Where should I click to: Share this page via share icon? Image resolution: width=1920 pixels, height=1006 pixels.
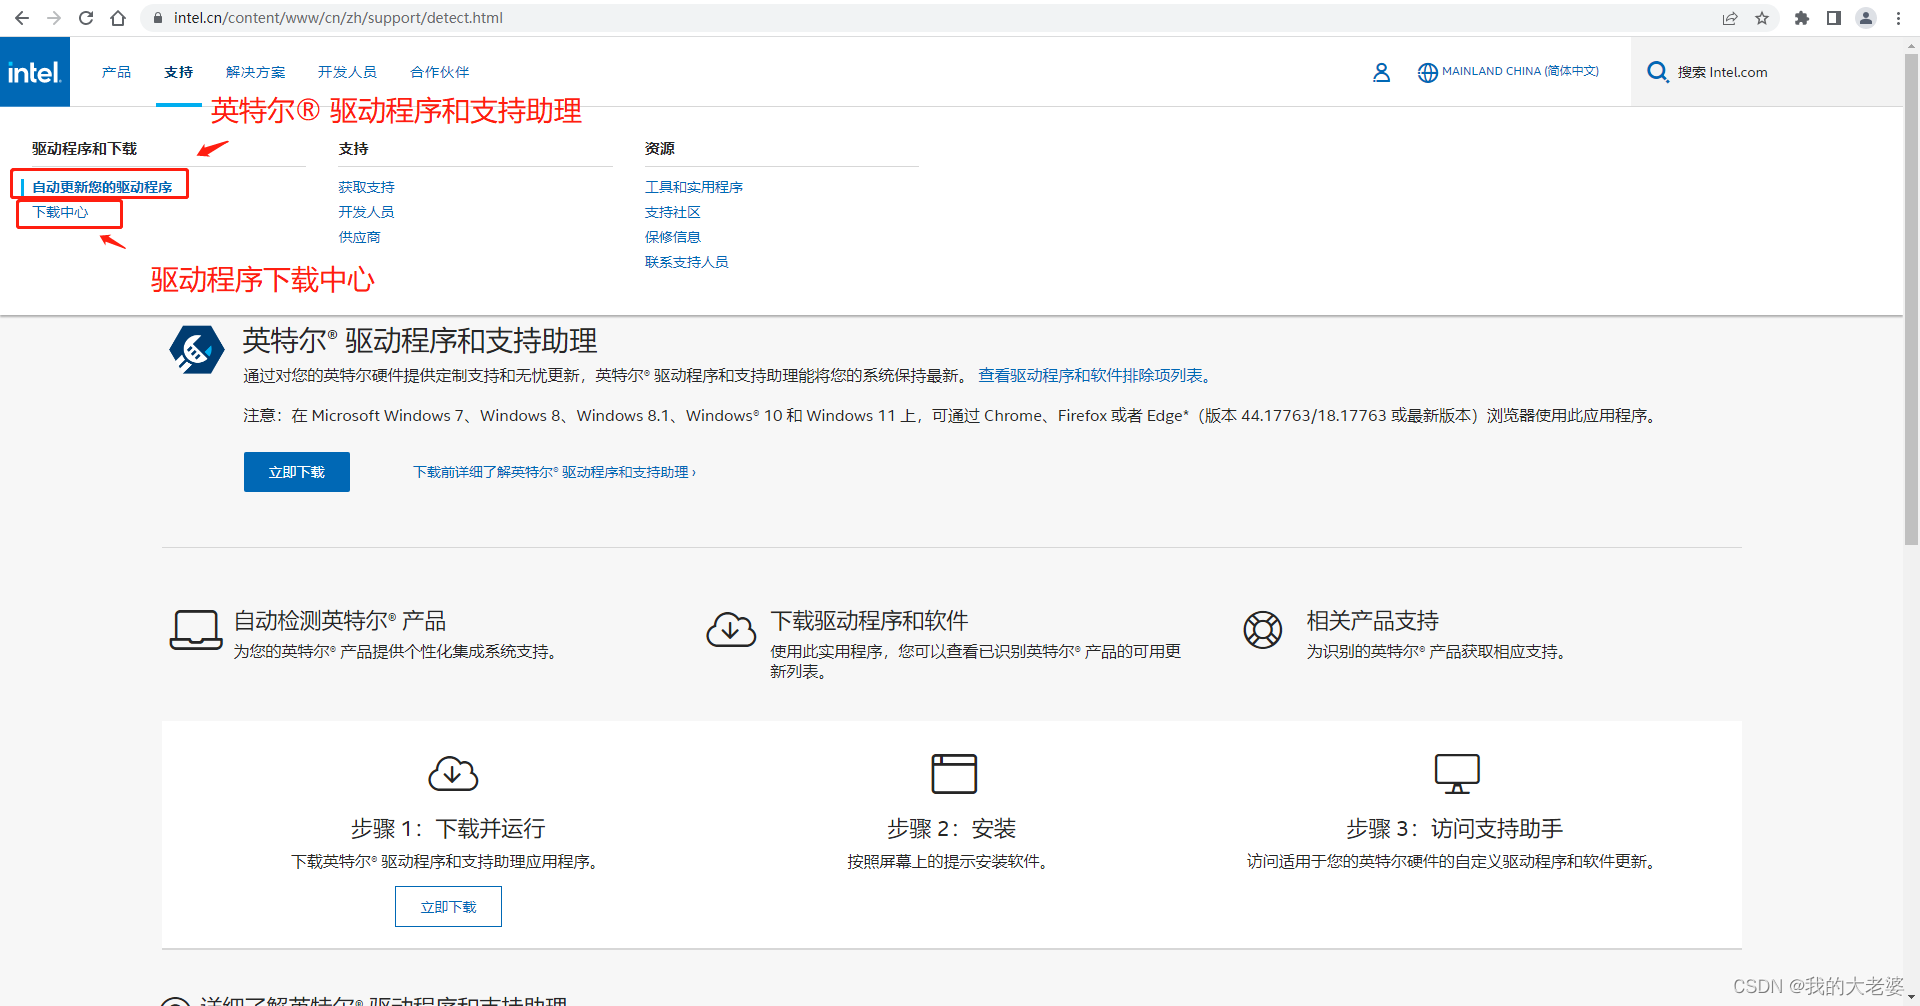(1730, 18)
